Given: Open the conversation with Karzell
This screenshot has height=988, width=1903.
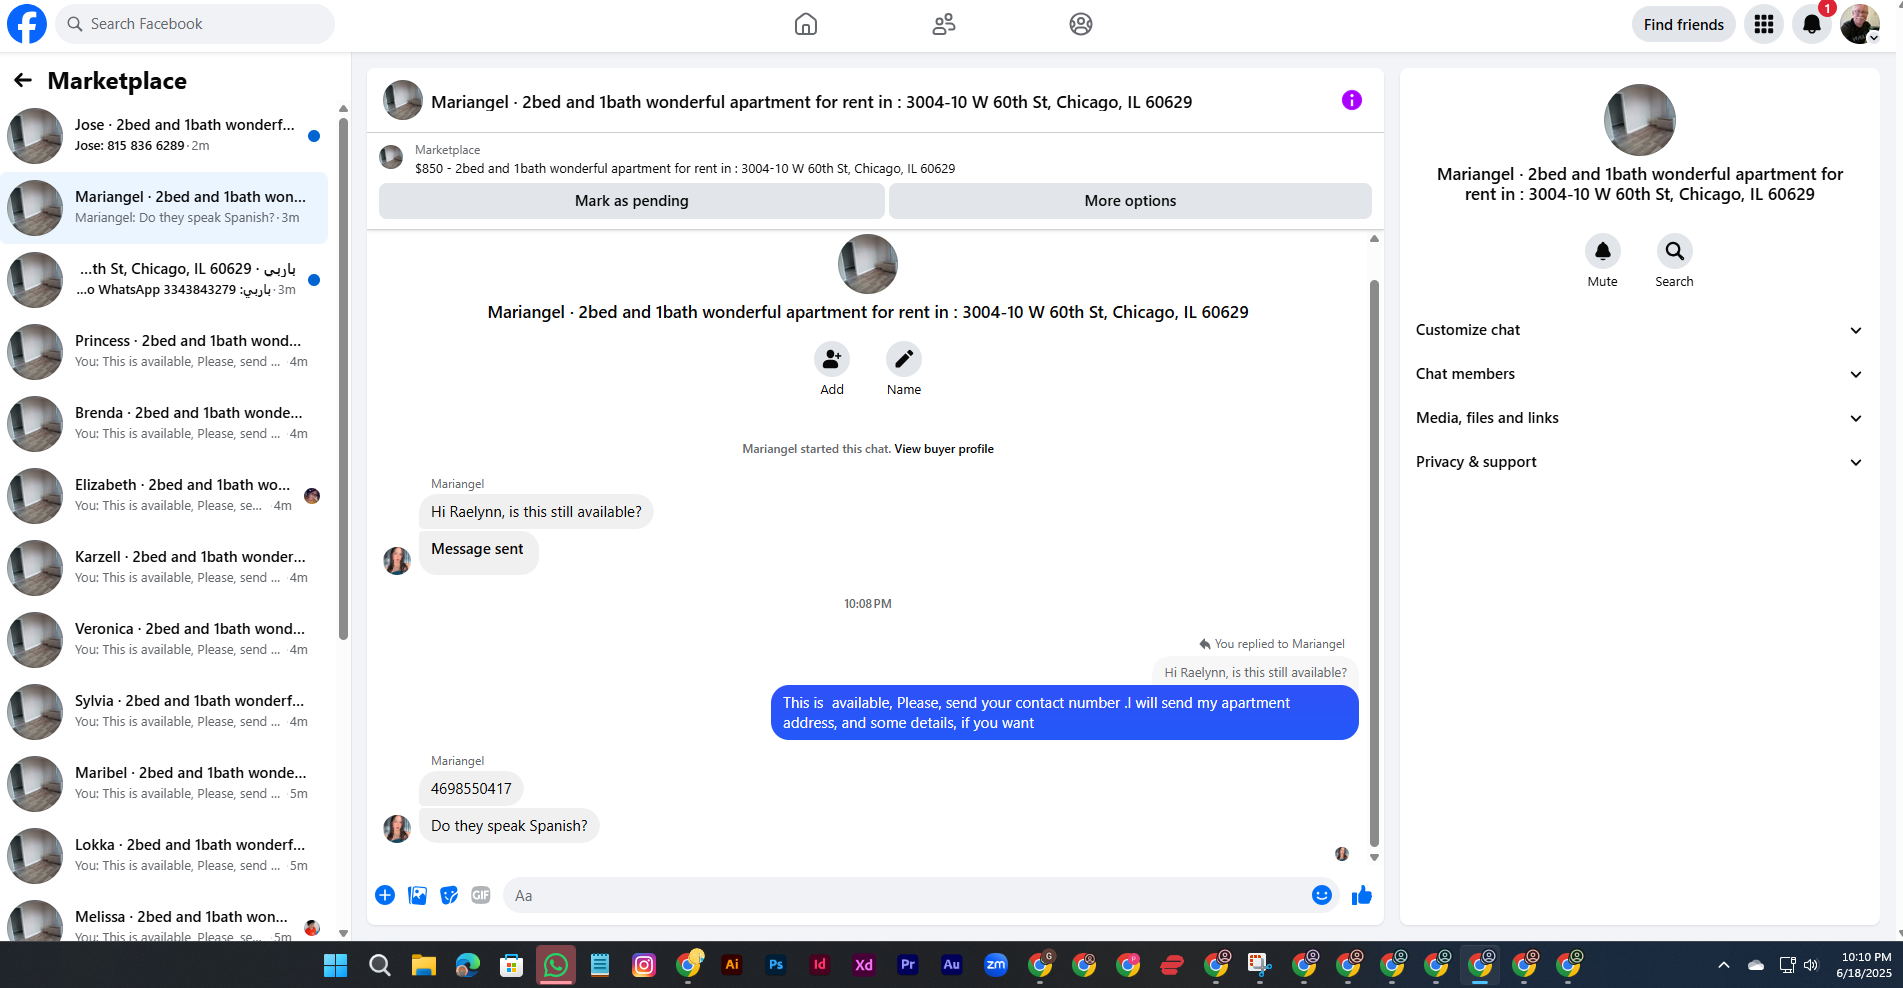Looking at the screenshot, I should 164,568.
